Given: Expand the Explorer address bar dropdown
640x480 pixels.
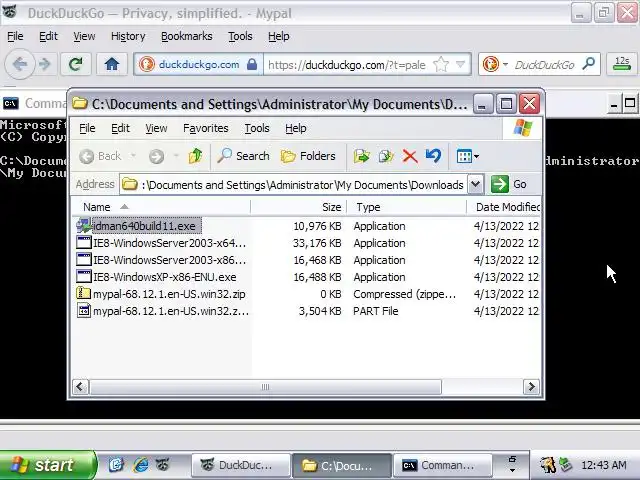Looking at the screenshot, I should click(475, 184).
